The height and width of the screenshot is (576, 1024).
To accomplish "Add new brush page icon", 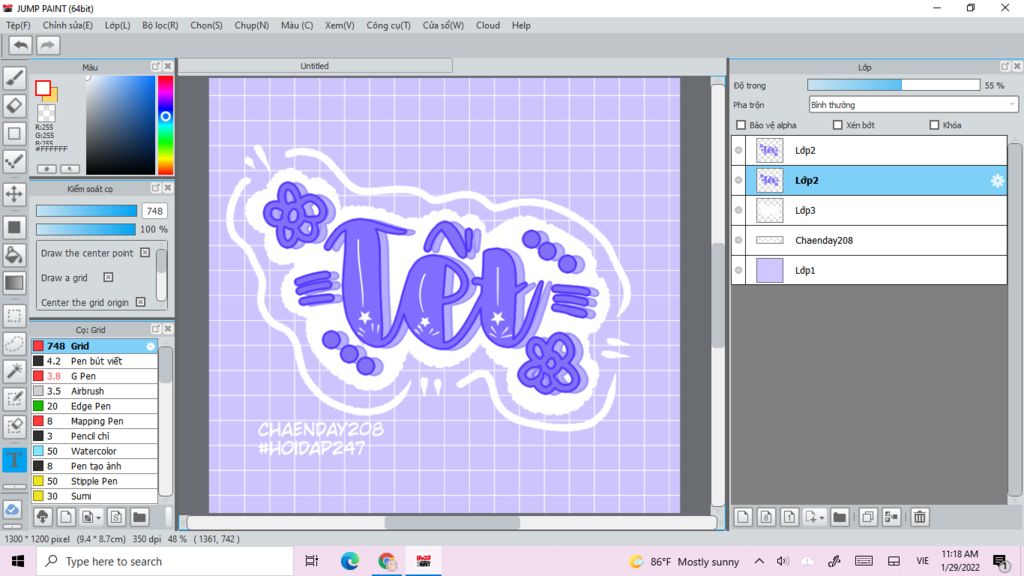I will click(65, 517).
